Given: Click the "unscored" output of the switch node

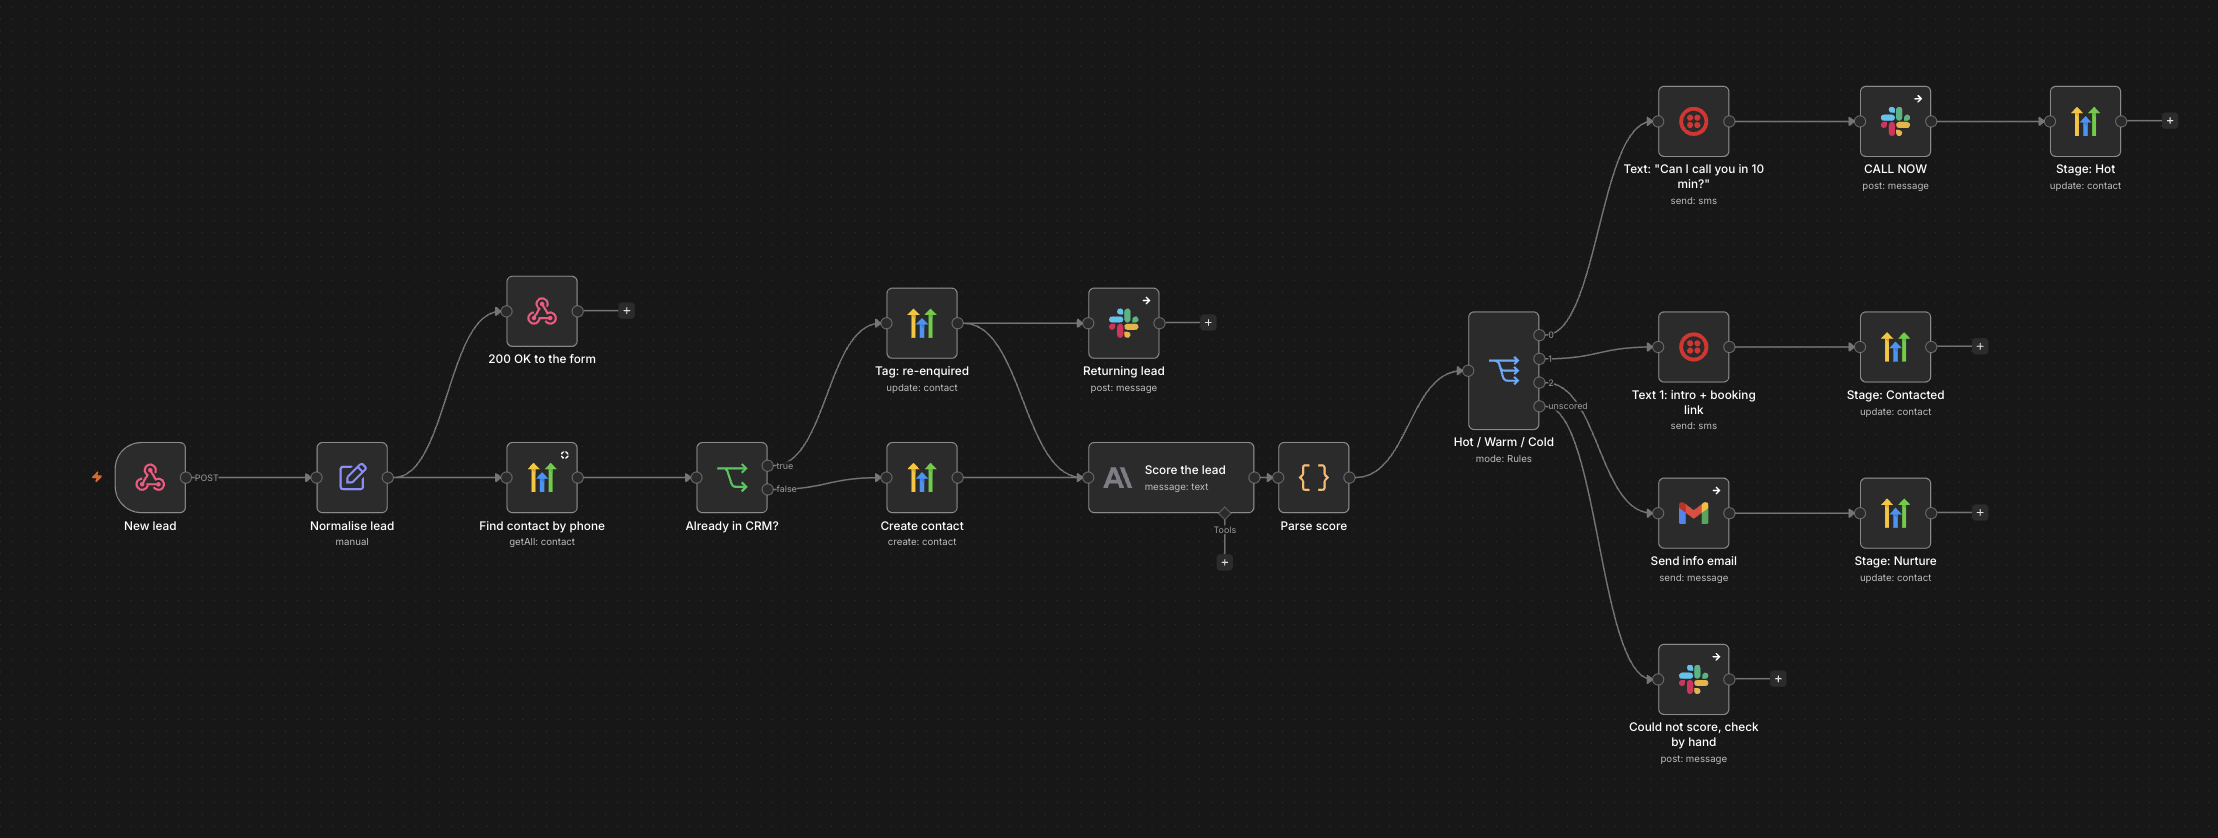Looking at the screenshot, I should (x=1540, y=406).
